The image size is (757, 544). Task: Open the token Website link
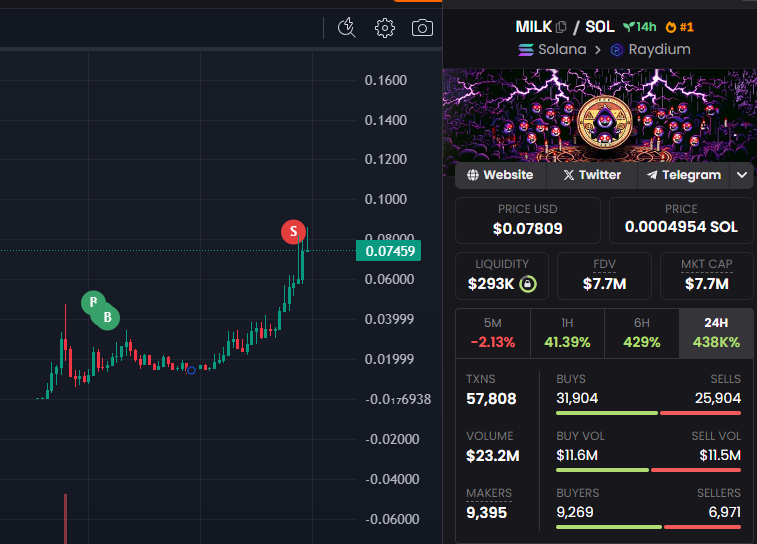(500, 175)
